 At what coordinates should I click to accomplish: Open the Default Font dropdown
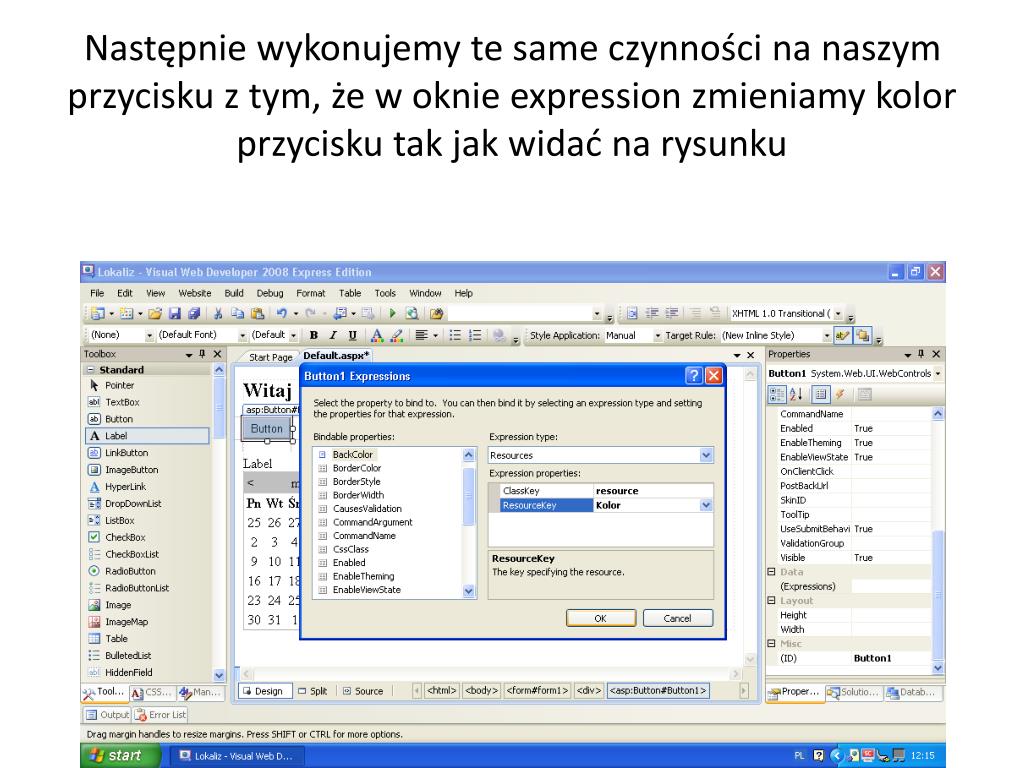point(242,336)
